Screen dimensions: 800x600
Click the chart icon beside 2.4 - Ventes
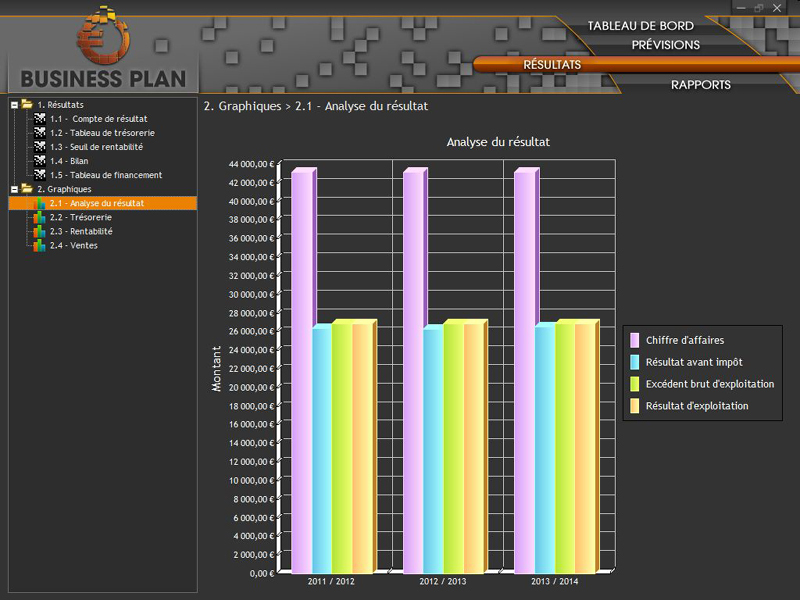click(x=39, y=245)
